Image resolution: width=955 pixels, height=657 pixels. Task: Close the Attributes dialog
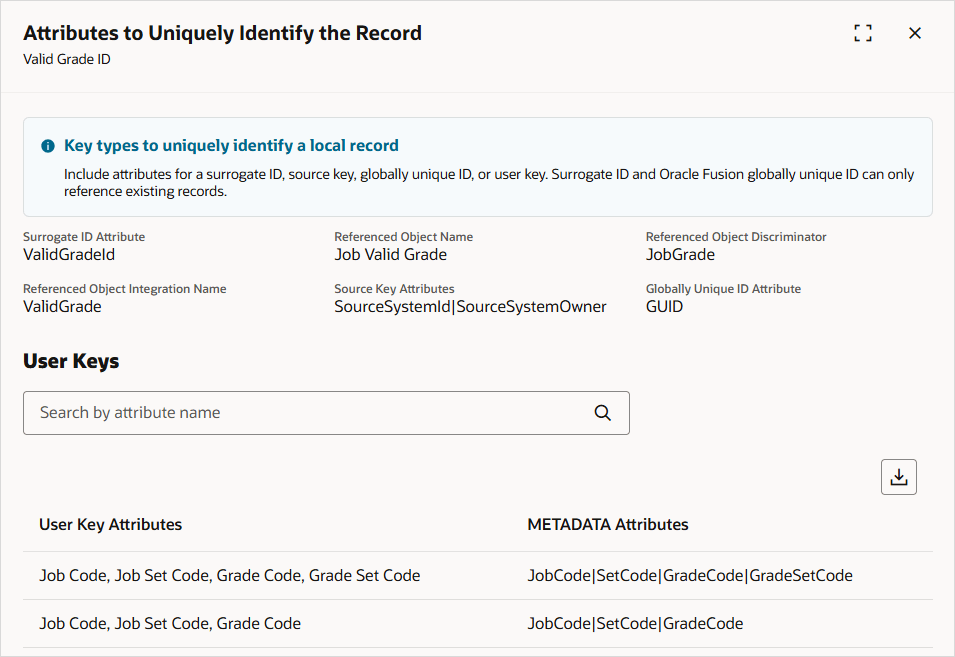point(915,32)
